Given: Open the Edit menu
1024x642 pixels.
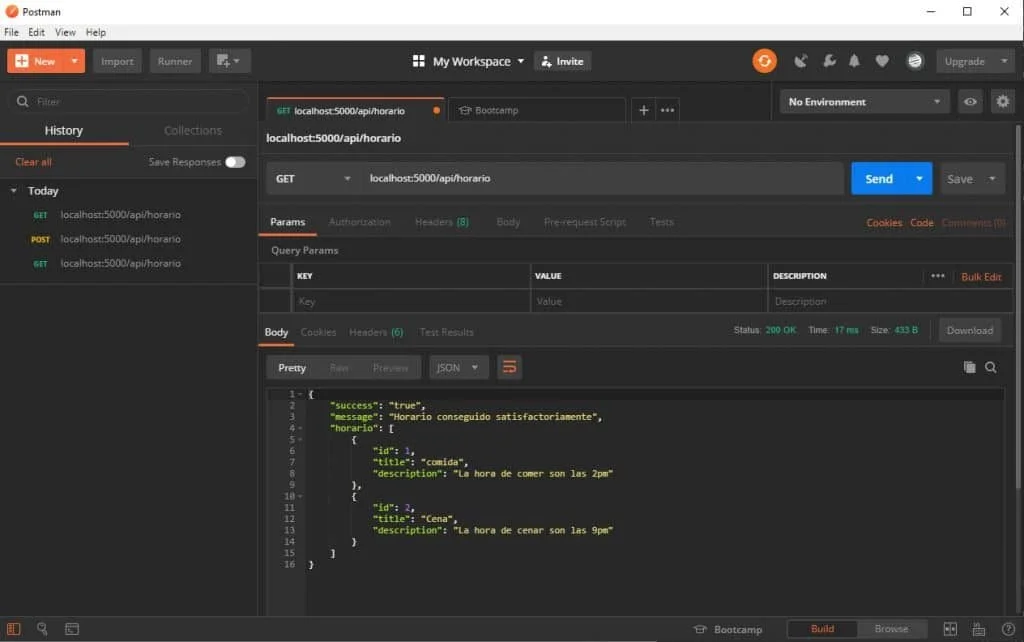Looking at the screenshot, I should coord(37,32).
